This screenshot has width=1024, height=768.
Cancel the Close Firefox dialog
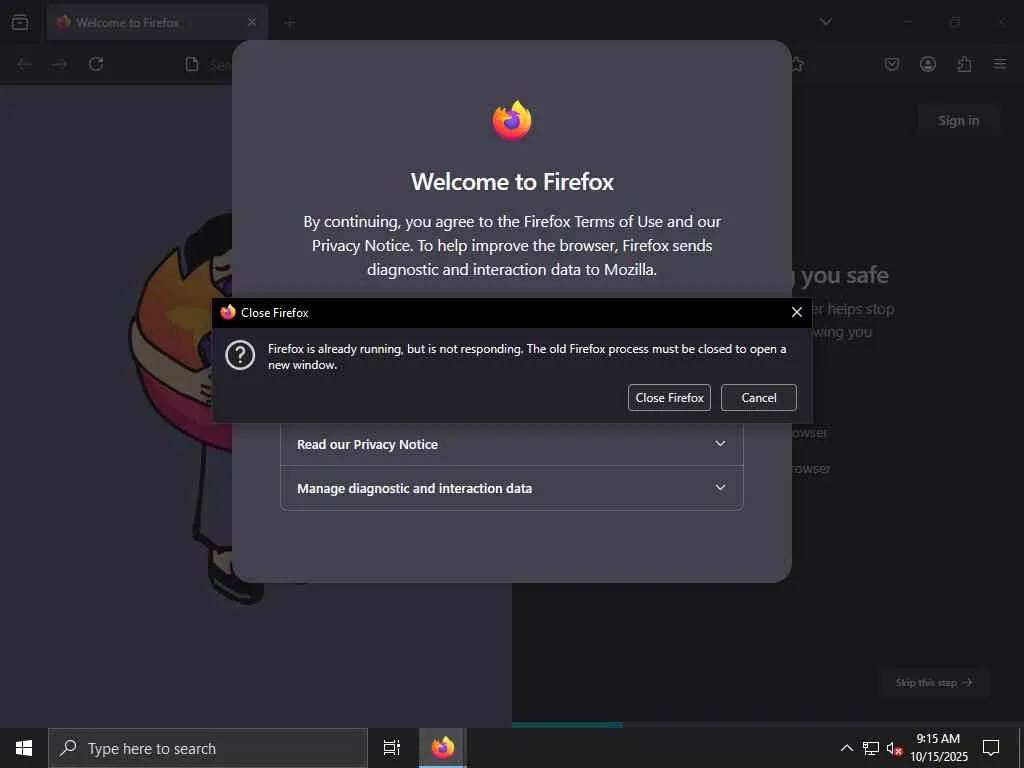click(758, 398)
